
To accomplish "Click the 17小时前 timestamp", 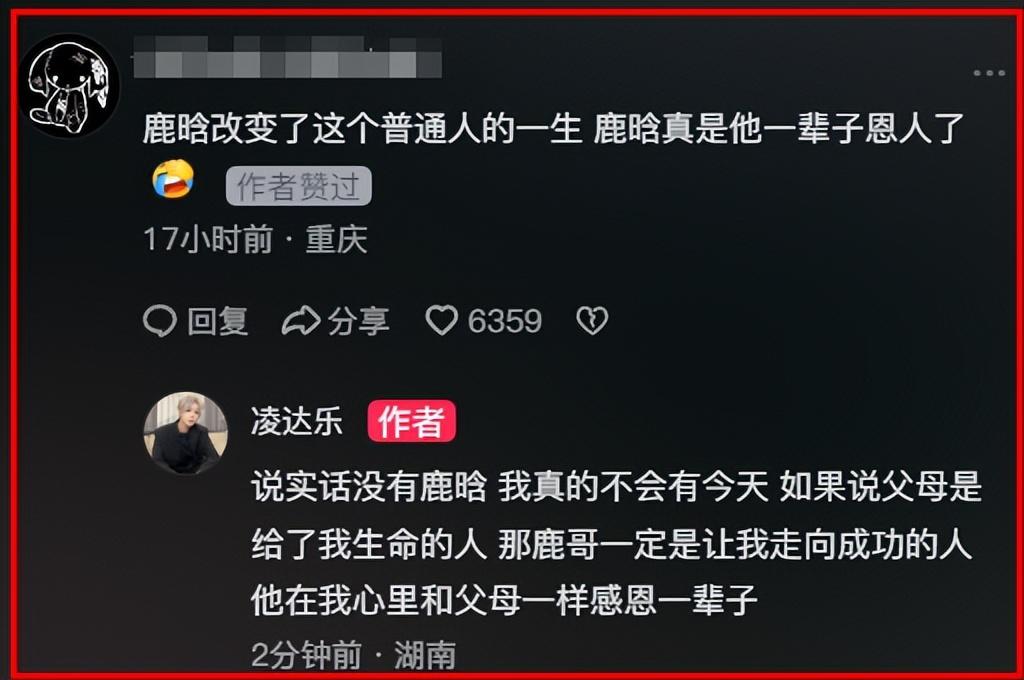I will pos(208,239).
